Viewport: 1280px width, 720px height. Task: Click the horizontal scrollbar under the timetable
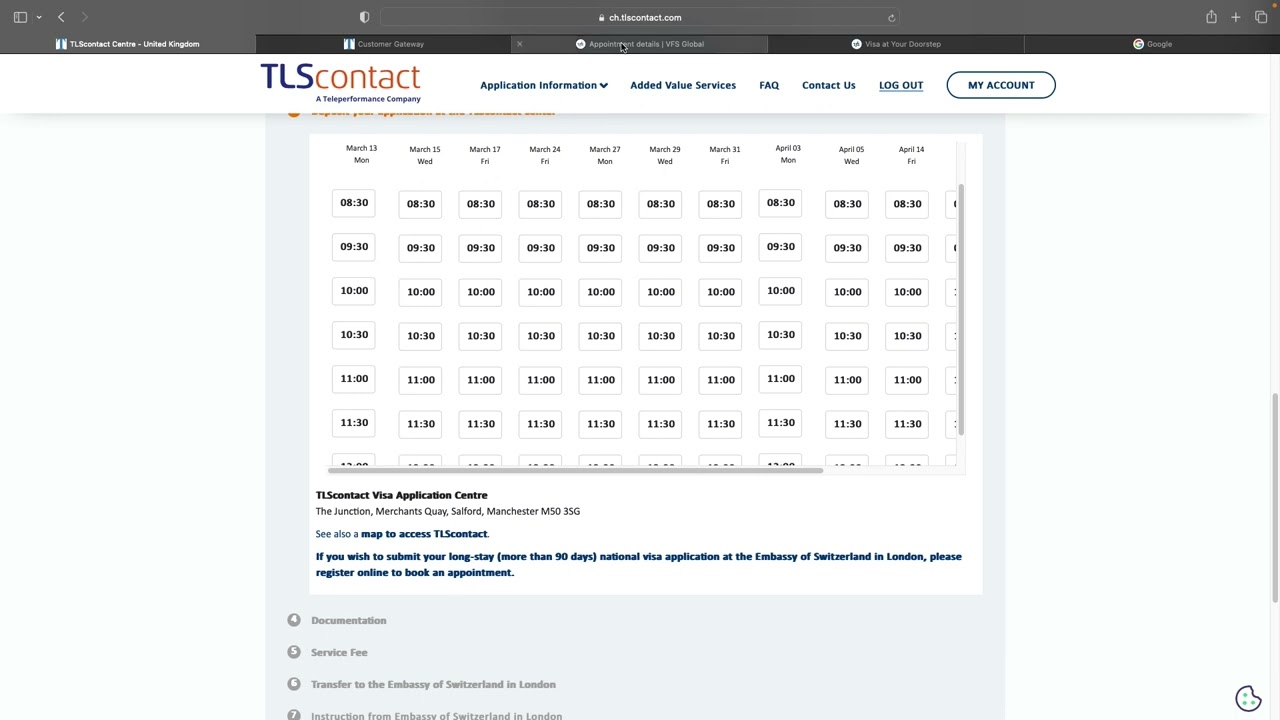pos(576,470)
